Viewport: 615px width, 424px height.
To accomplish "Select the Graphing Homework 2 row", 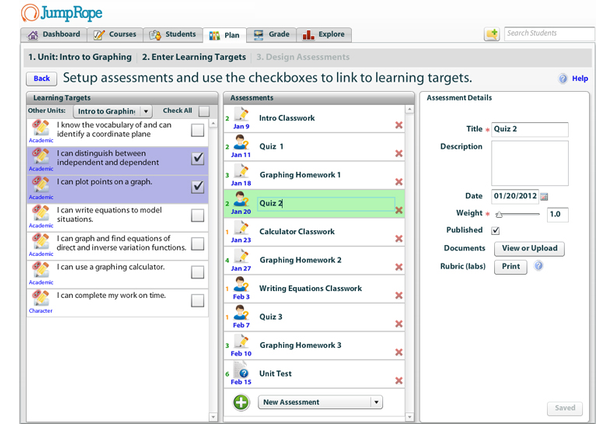I will 314,260.
